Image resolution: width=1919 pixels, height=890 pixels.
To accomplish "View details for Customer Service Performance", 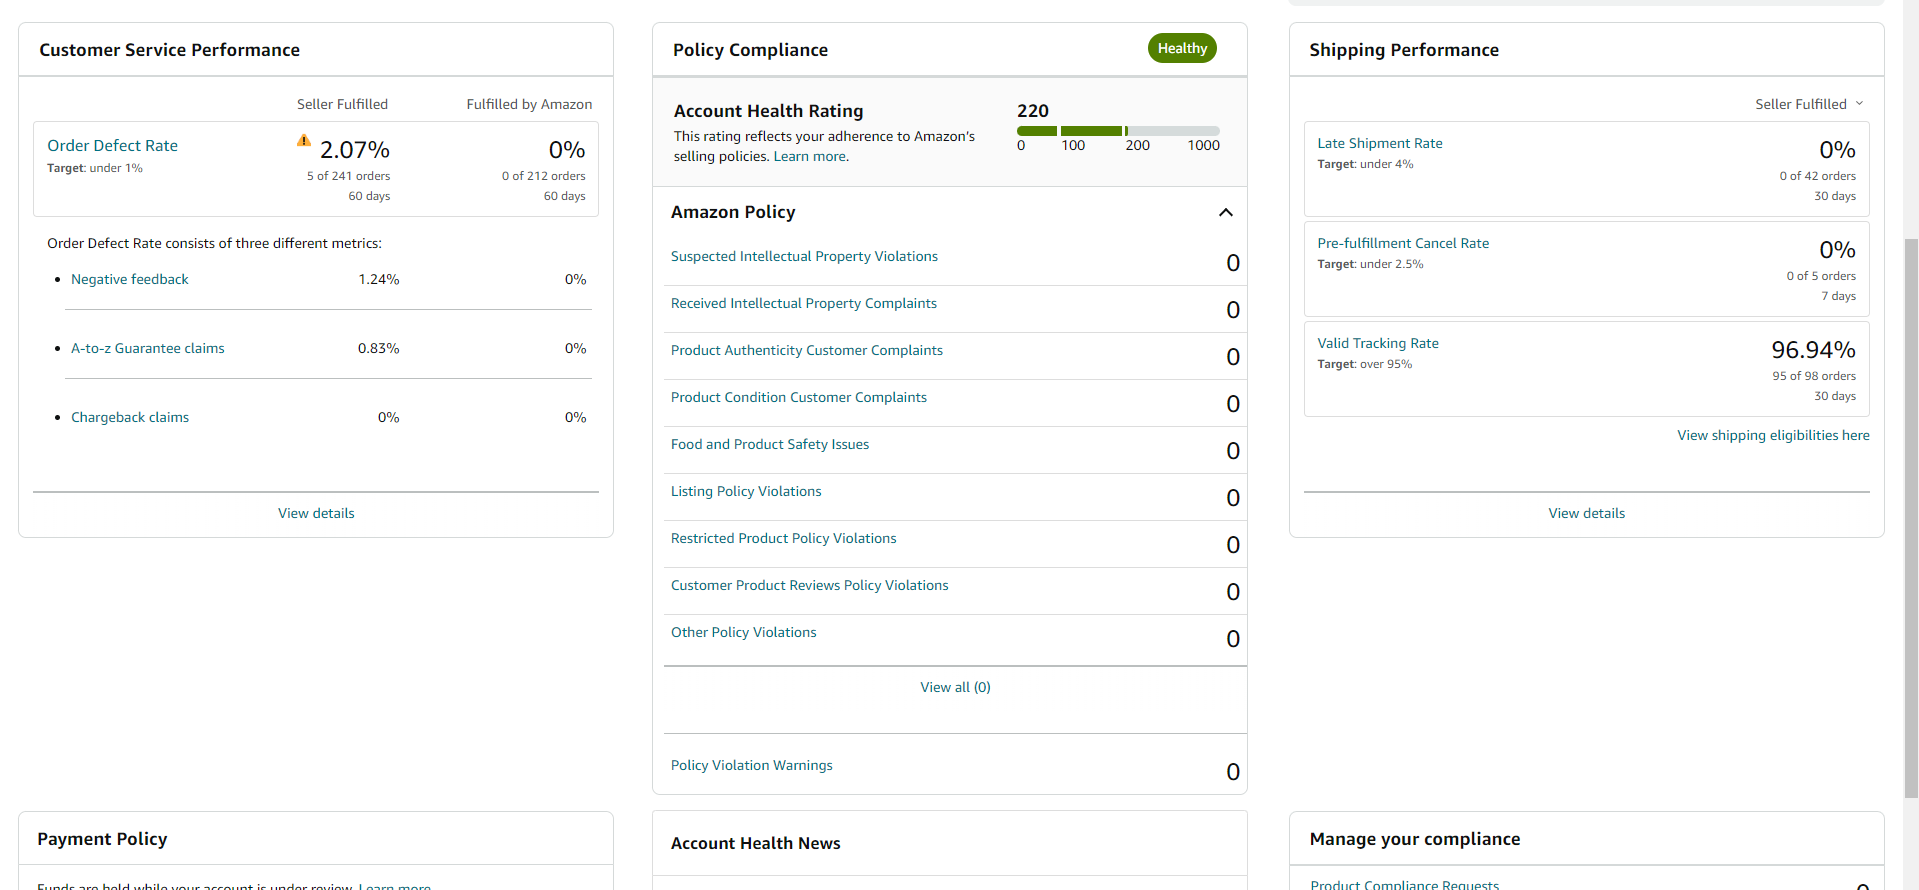I will [x=316, y=513].
